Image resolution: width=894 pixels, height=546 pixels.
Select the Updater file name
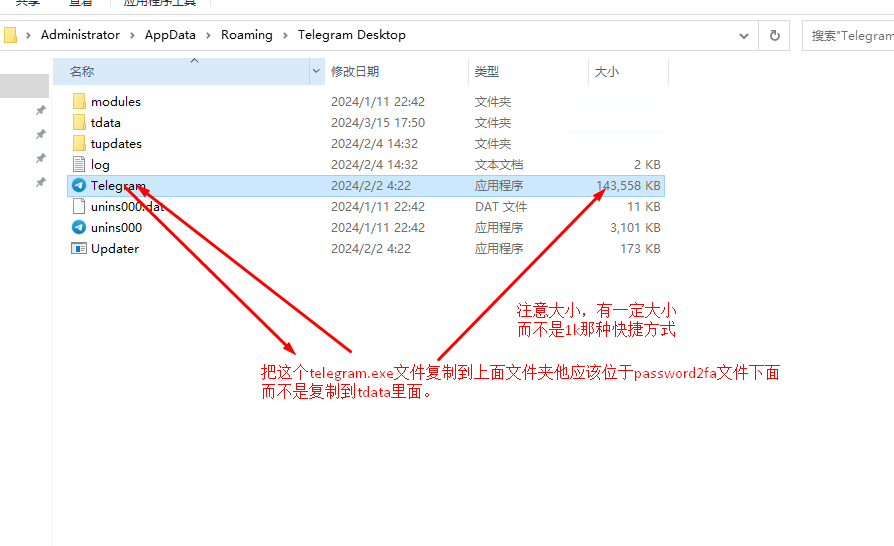[x=115, y=248]
